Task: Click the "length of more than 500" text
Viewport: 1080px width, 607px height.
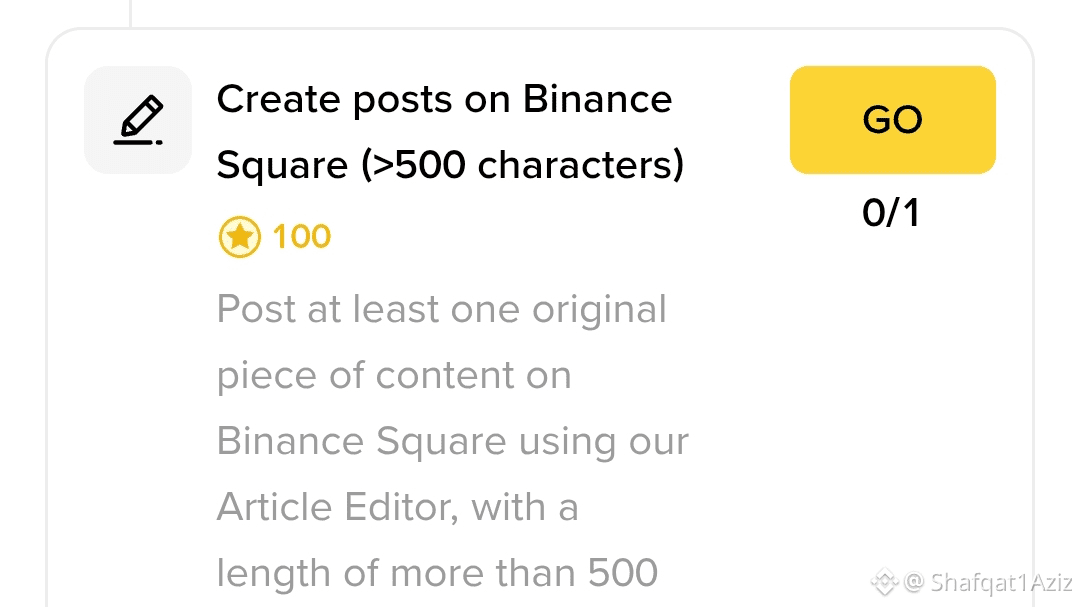Action: (x=437, y=573)
